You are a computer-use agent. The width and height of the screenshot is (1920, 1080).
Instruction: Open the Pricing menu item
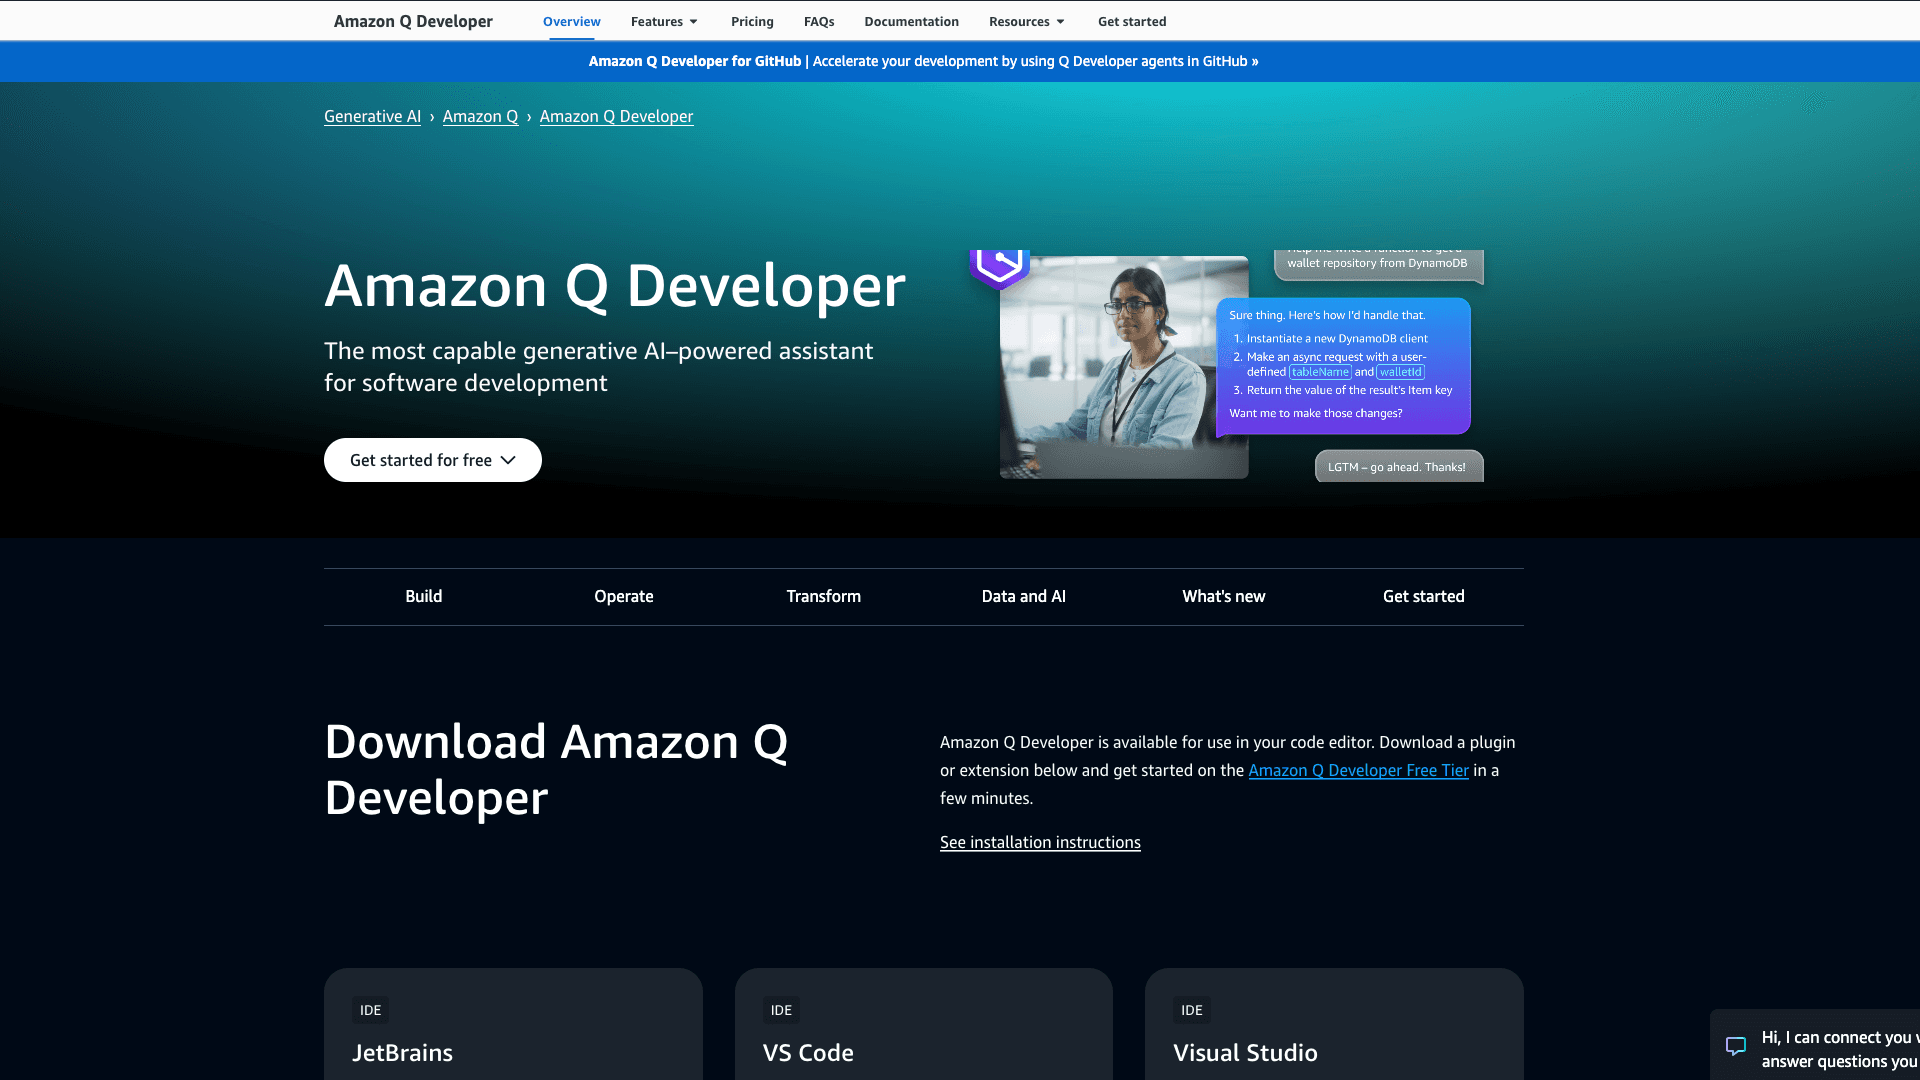tap(752, 22)
